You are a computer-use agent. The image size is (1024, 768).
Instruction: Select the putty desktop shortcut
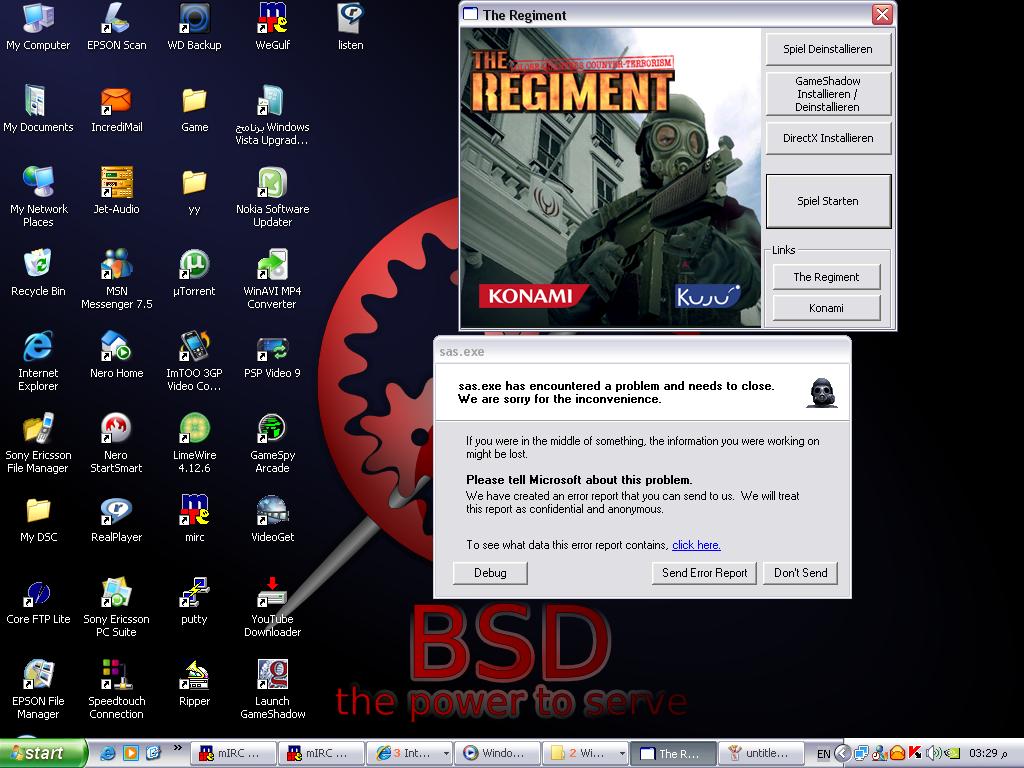(x=194, y=594)
